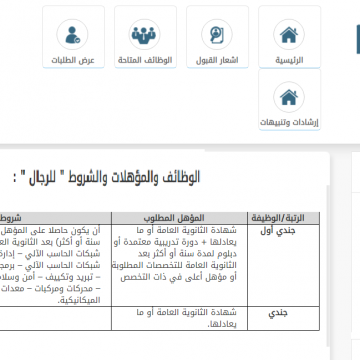Go to the الرئيسية text label
Screen dimensions: 360x360
(x=289, y=60)
